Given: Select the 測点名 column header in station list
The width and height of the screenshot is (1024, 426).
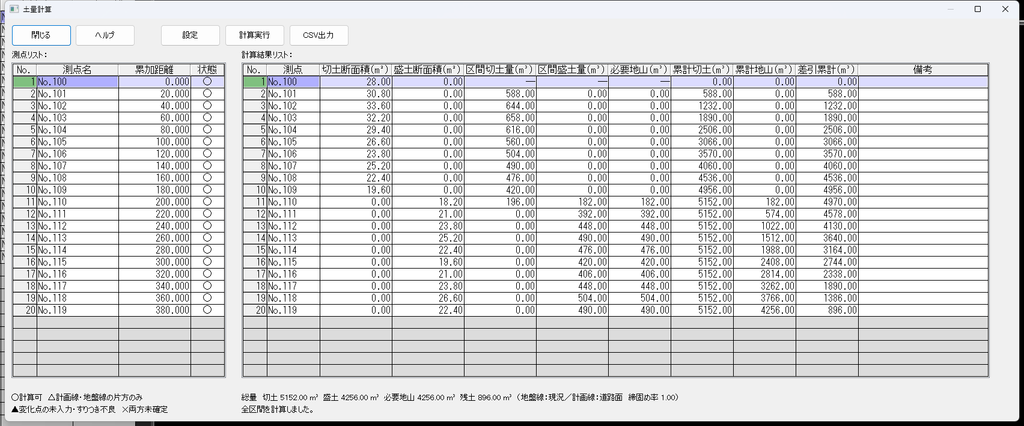Looking at the screenshot, I should pos(77,69).
